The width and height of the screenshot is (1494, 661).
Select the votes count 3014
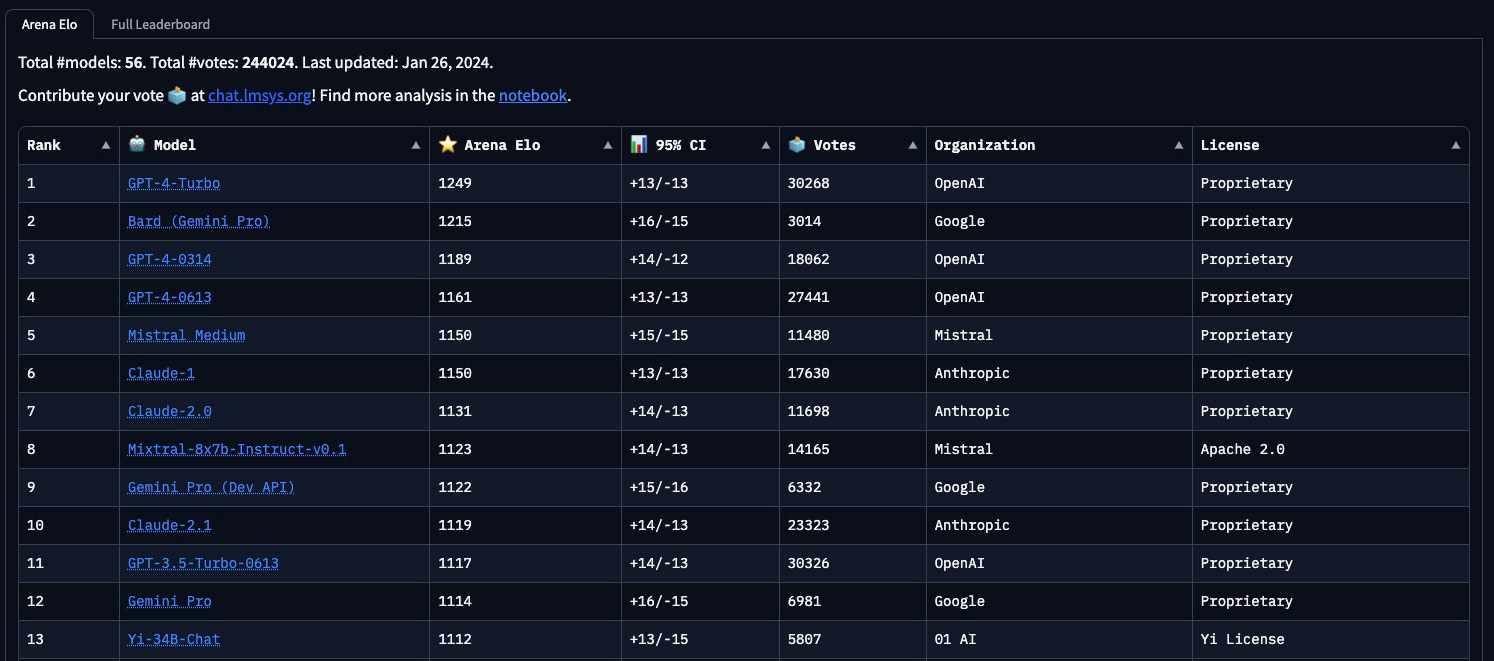point(805,221)
